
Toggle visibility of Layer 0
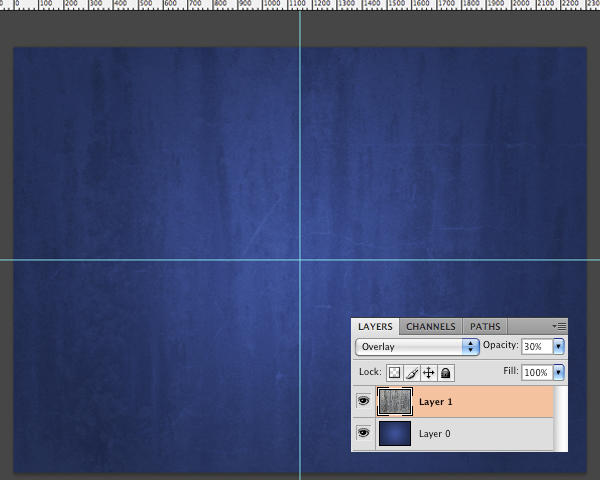point(363,433)
